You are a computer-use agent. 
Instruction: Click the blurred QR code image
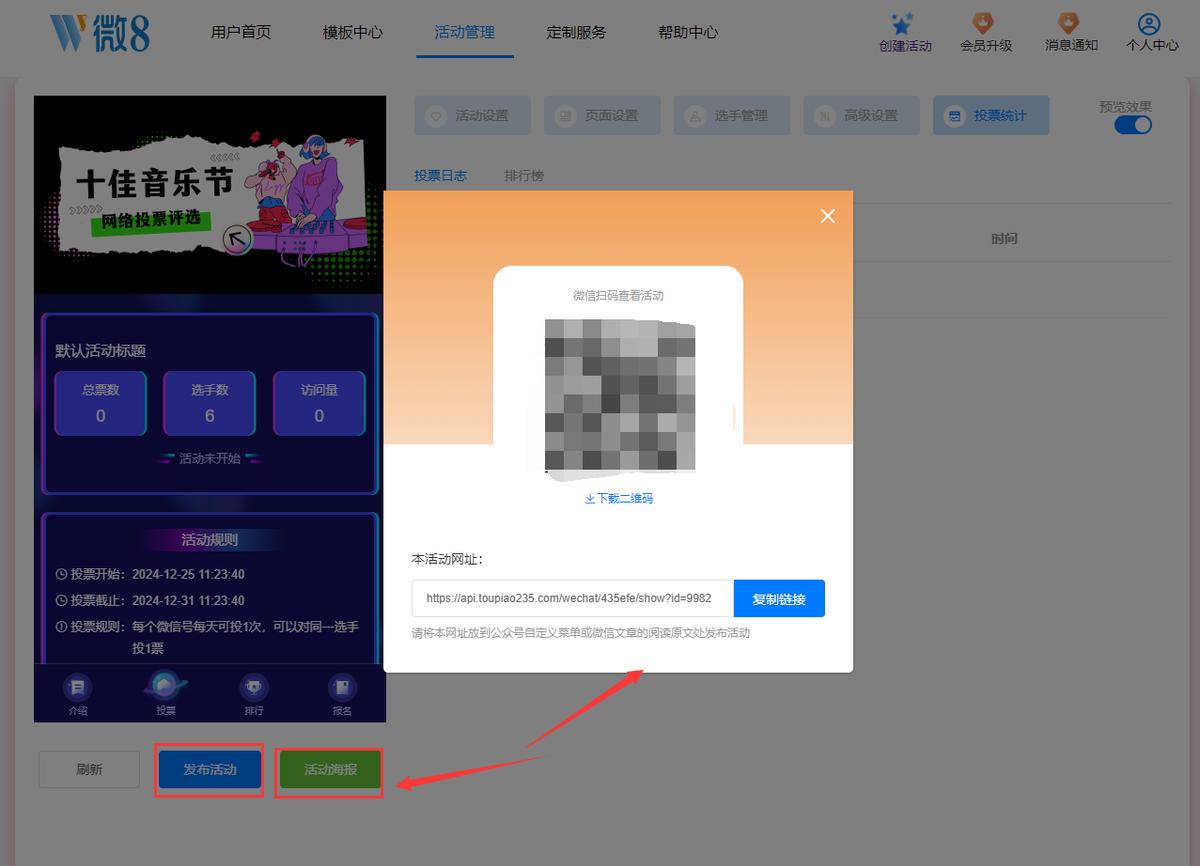coord(620,396)
